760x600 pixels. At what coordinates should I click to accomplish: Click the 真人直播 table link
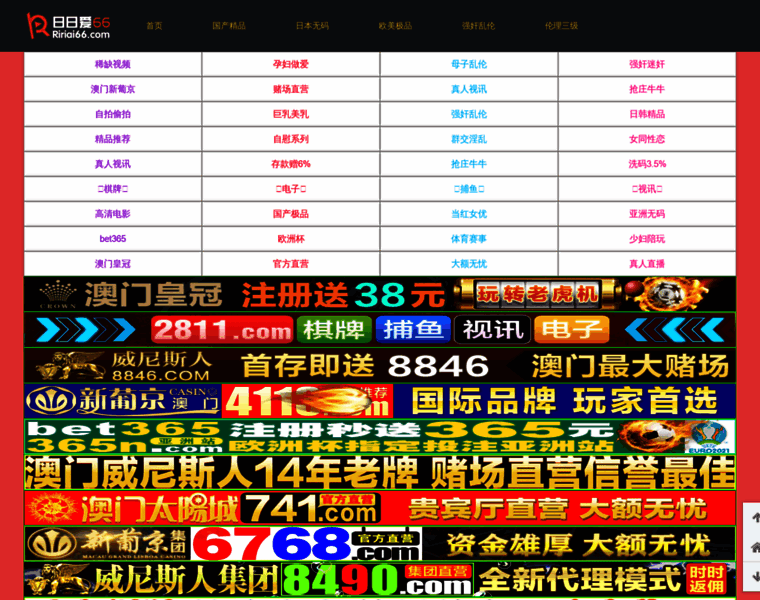pyautogui.click(x=647, y=264)
